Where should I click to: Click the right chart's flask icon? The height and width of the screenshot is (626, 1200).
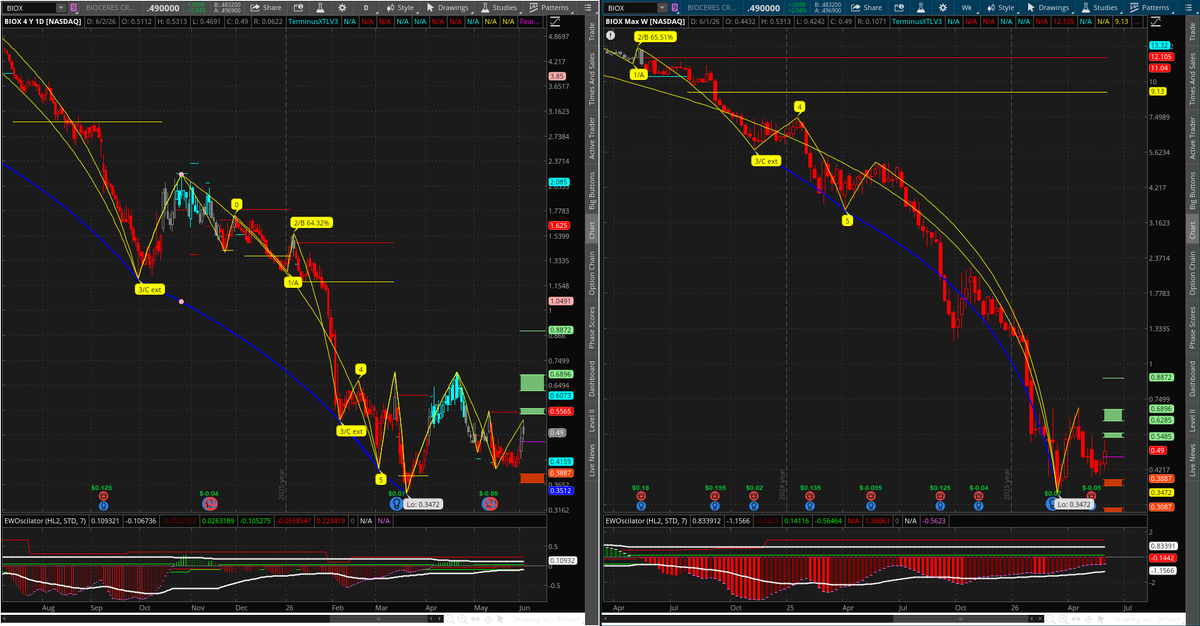pyautogui.click(x=920, y=8)
